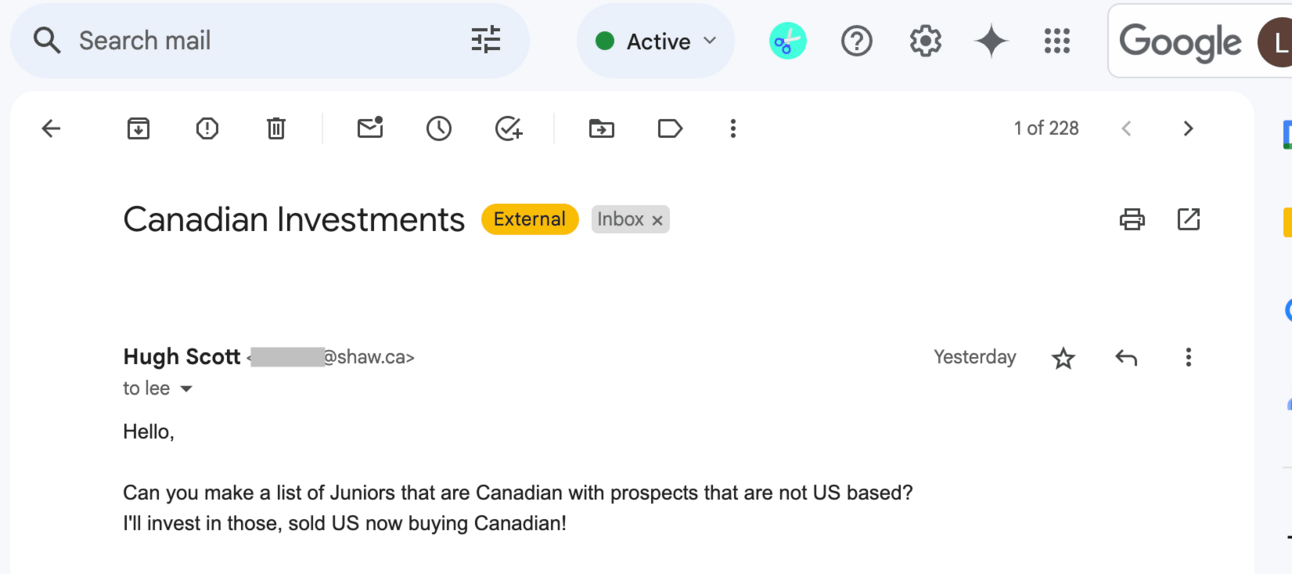1292x574 pixels.
Task: Delete the Canadian Investments email
Action: click(x=276, y=128)
